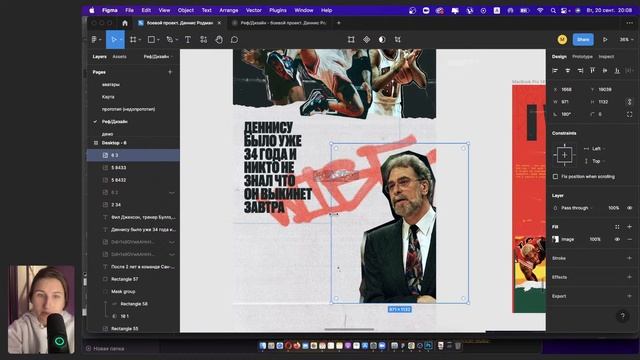The image size is (640, 360).
Task: Open the Apple menu
Action: click(x=92, y=10)
